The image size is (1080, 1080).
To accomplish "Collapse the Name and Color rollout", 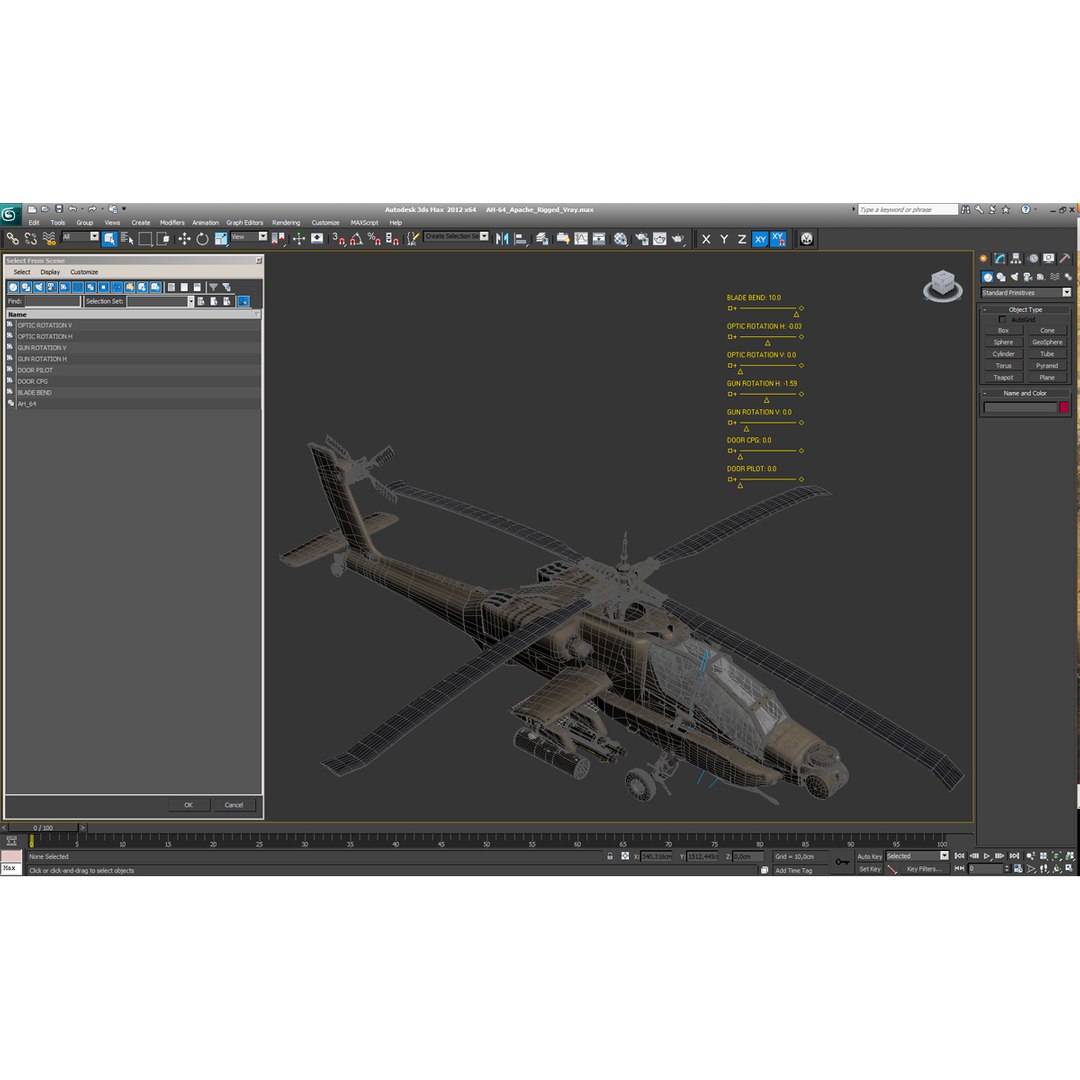I will coord(1025,393).
